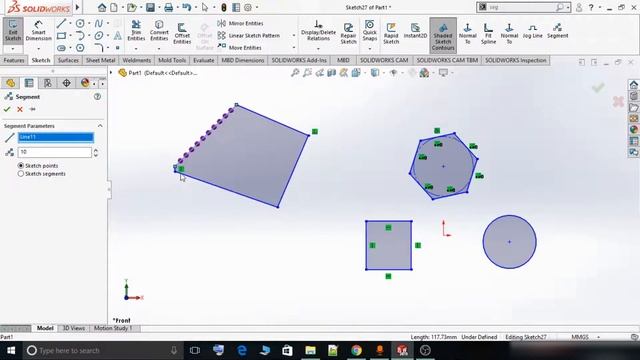
Task: Cancel Segment with red X
Action: click(20, 109)
